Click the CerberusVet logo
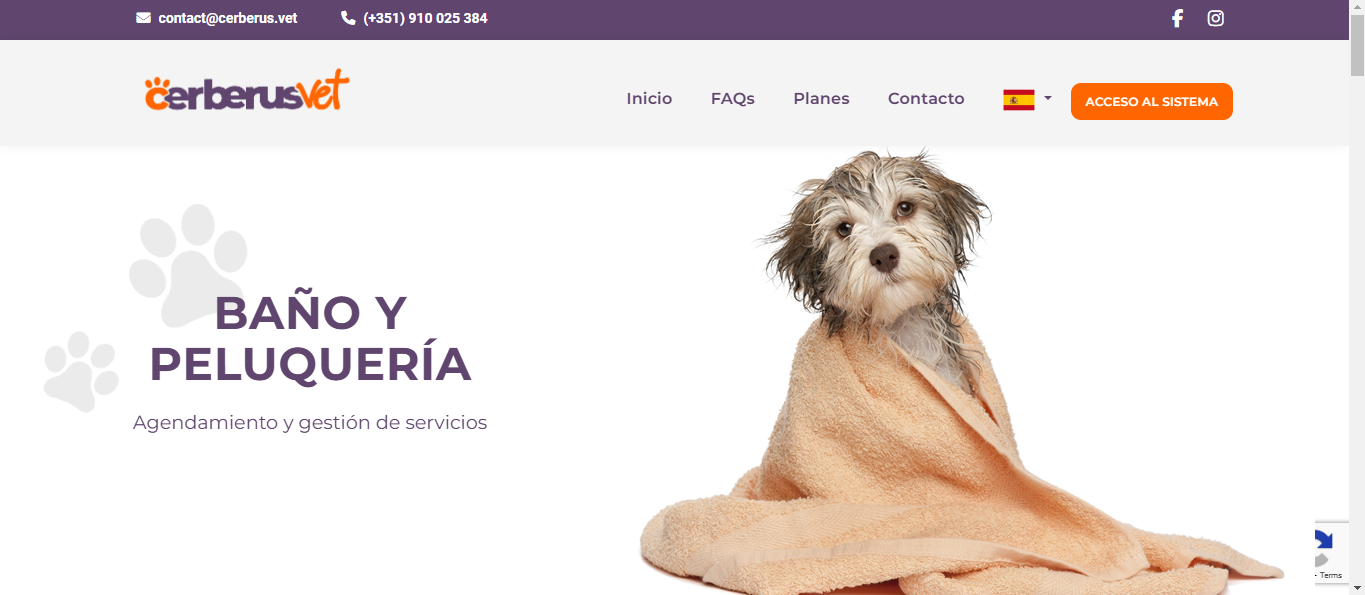 click(x=247, y=91)
